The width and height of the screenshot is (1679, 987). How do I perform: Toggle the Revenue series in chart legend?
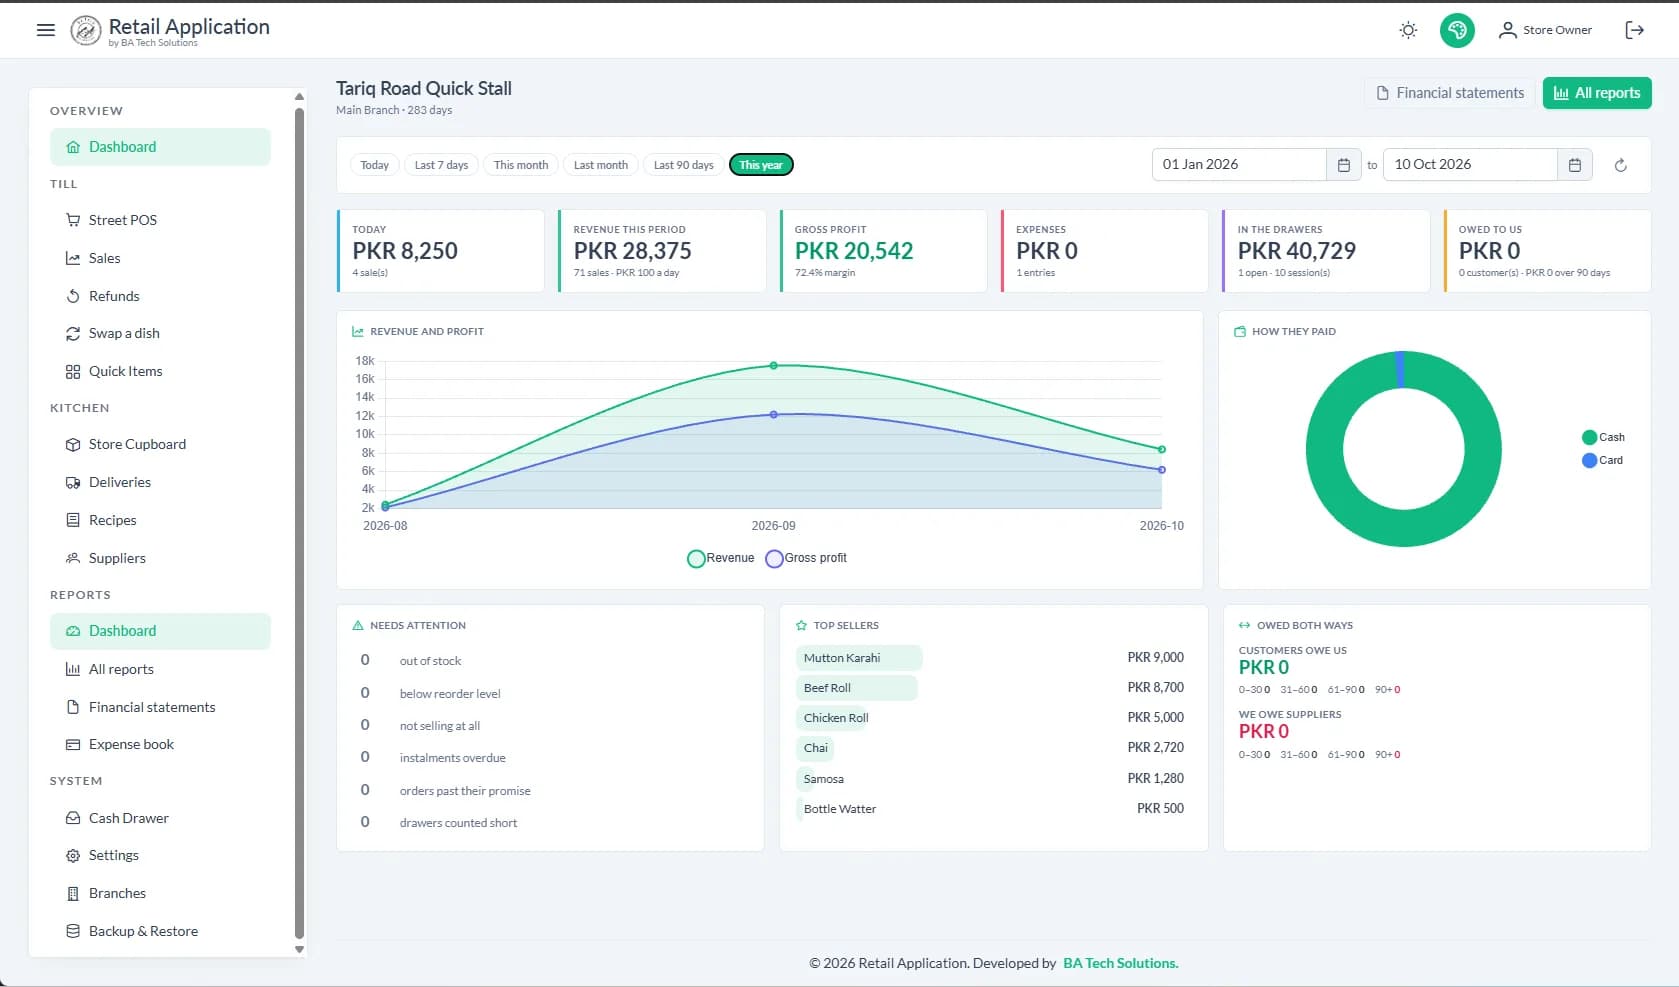click(x=721, y=558)
